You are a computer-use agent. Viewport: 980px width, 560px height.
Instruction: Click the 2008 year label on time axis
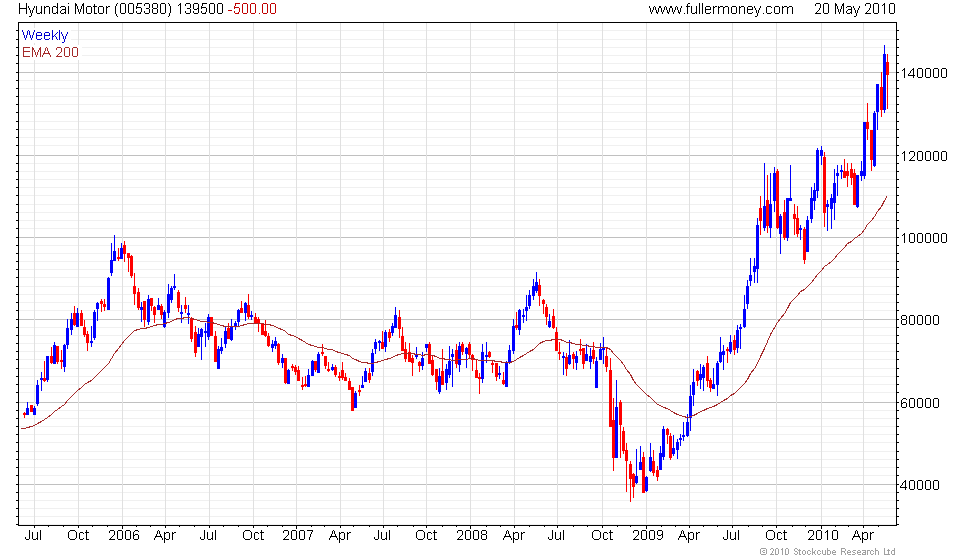tap(472, 536)
